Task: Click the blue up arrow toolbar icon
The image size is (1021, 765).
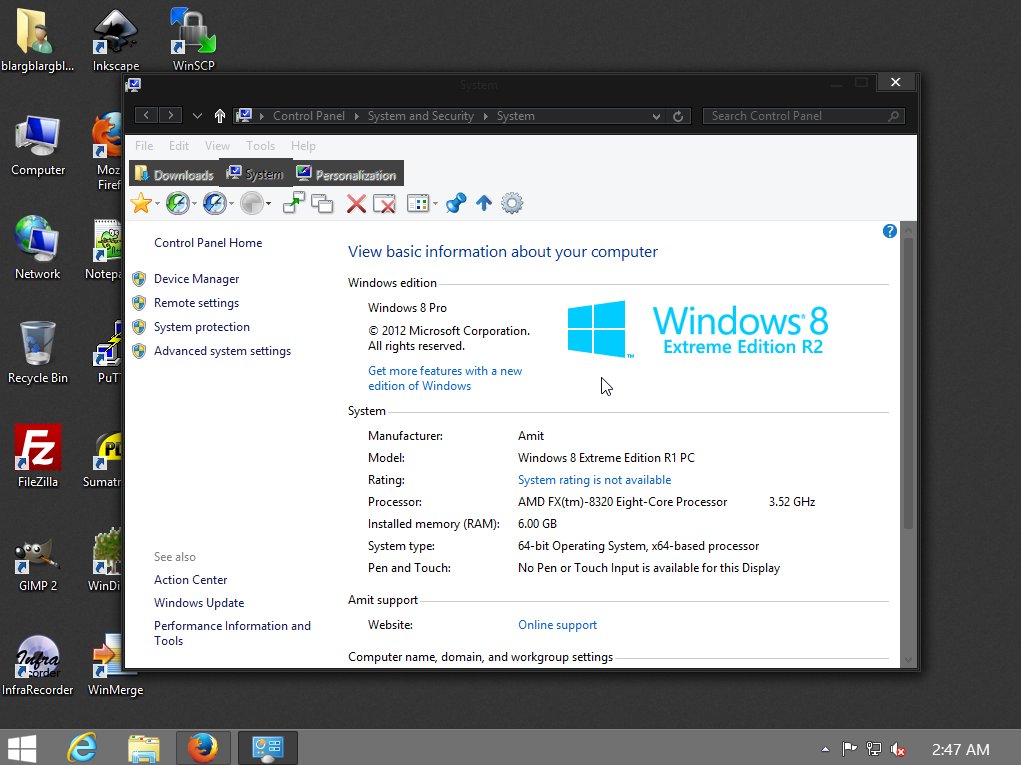Action: pyautogui.click(x=483, y=203)
